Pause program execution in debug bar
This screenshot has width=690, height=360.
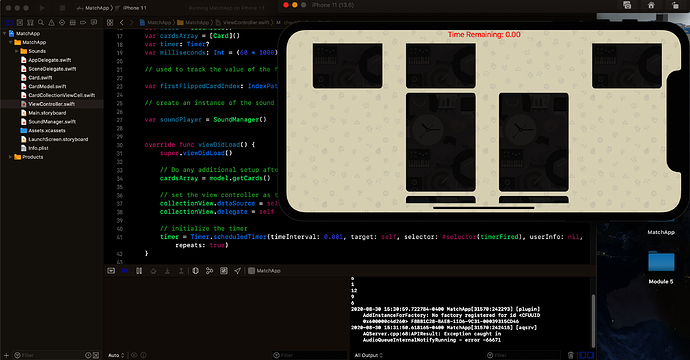[139, 271]
